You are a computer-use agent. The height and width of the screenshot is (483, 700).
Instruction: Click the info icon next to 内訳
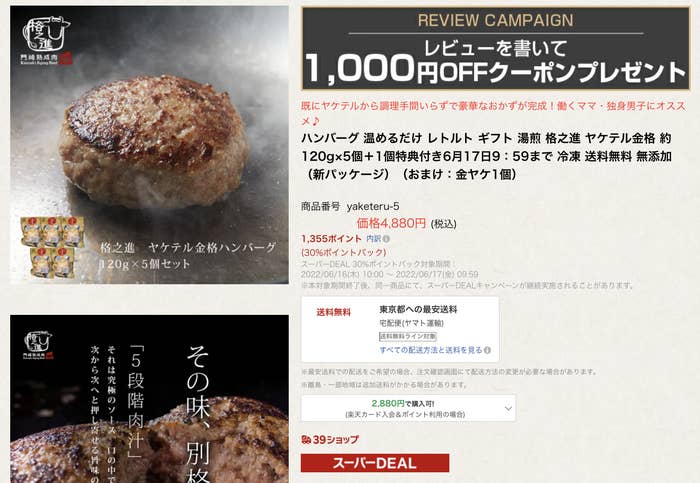coord(386,239)
